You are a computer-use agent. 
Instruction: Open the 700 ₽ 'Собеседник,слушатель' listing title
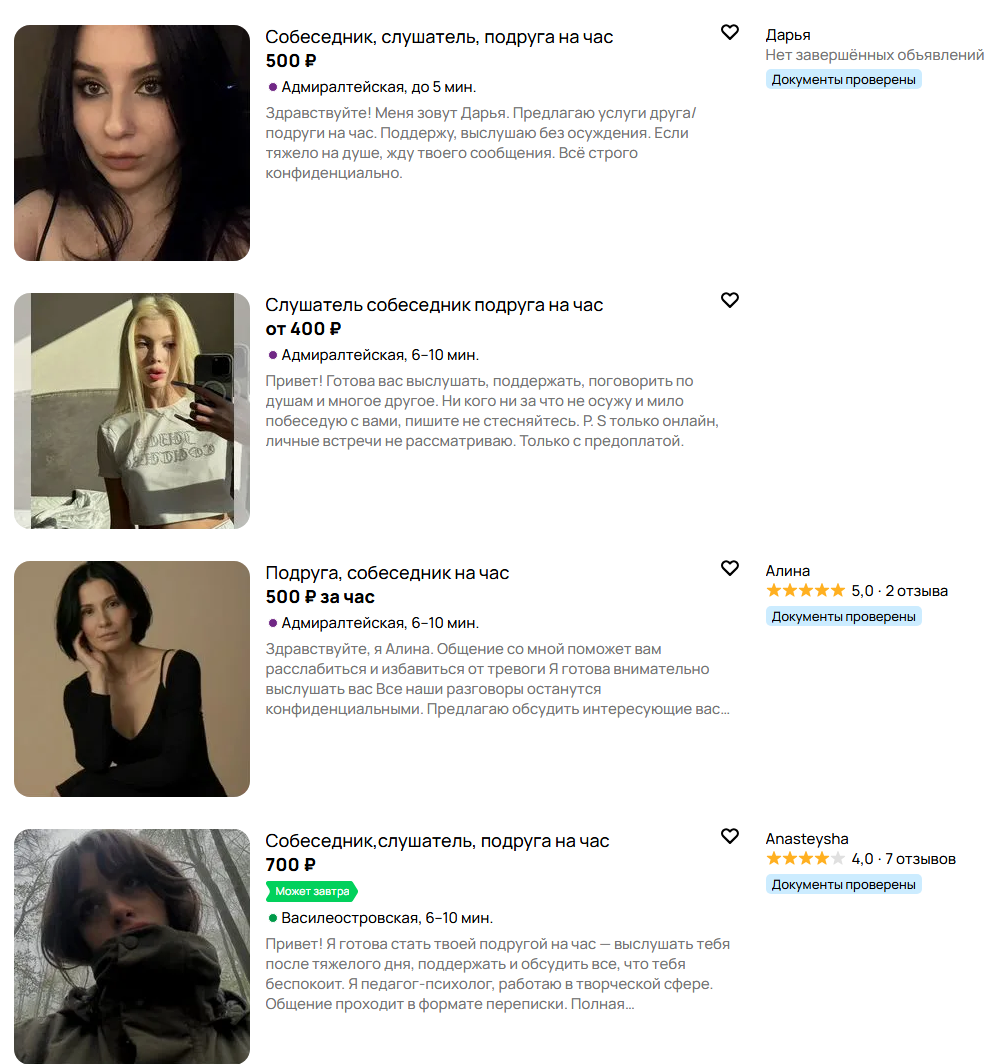coord(437,841)
